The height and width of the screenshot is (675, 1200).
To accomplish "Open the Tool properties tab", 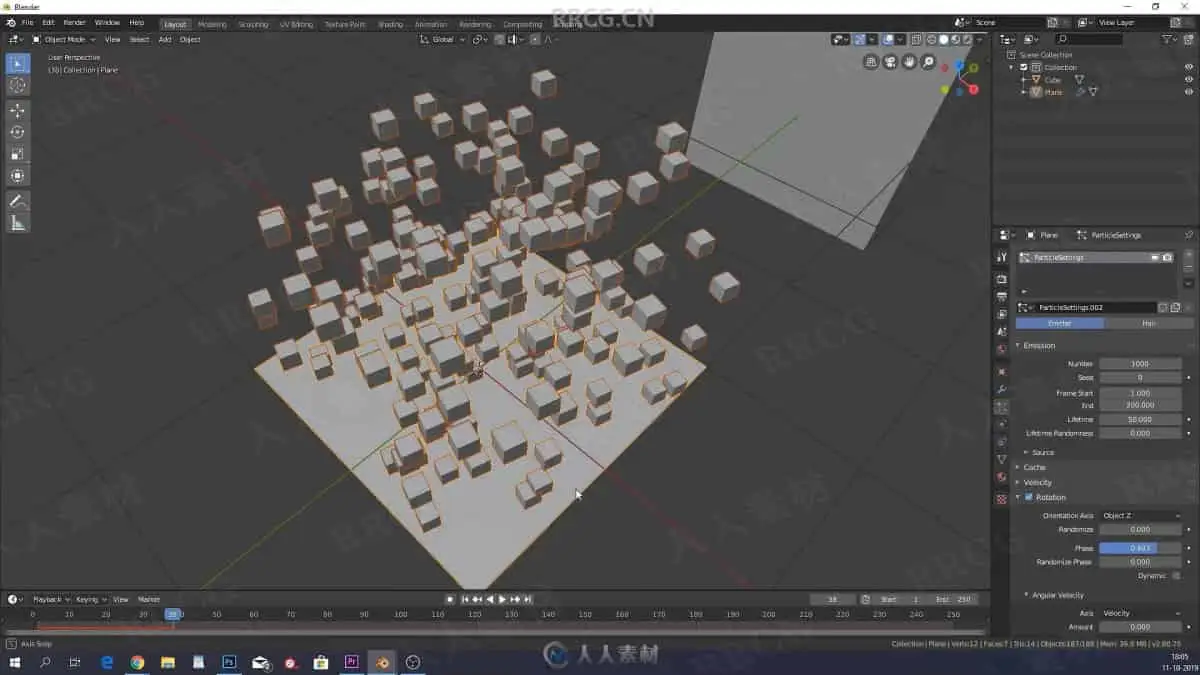I will tap(1001, 257).
